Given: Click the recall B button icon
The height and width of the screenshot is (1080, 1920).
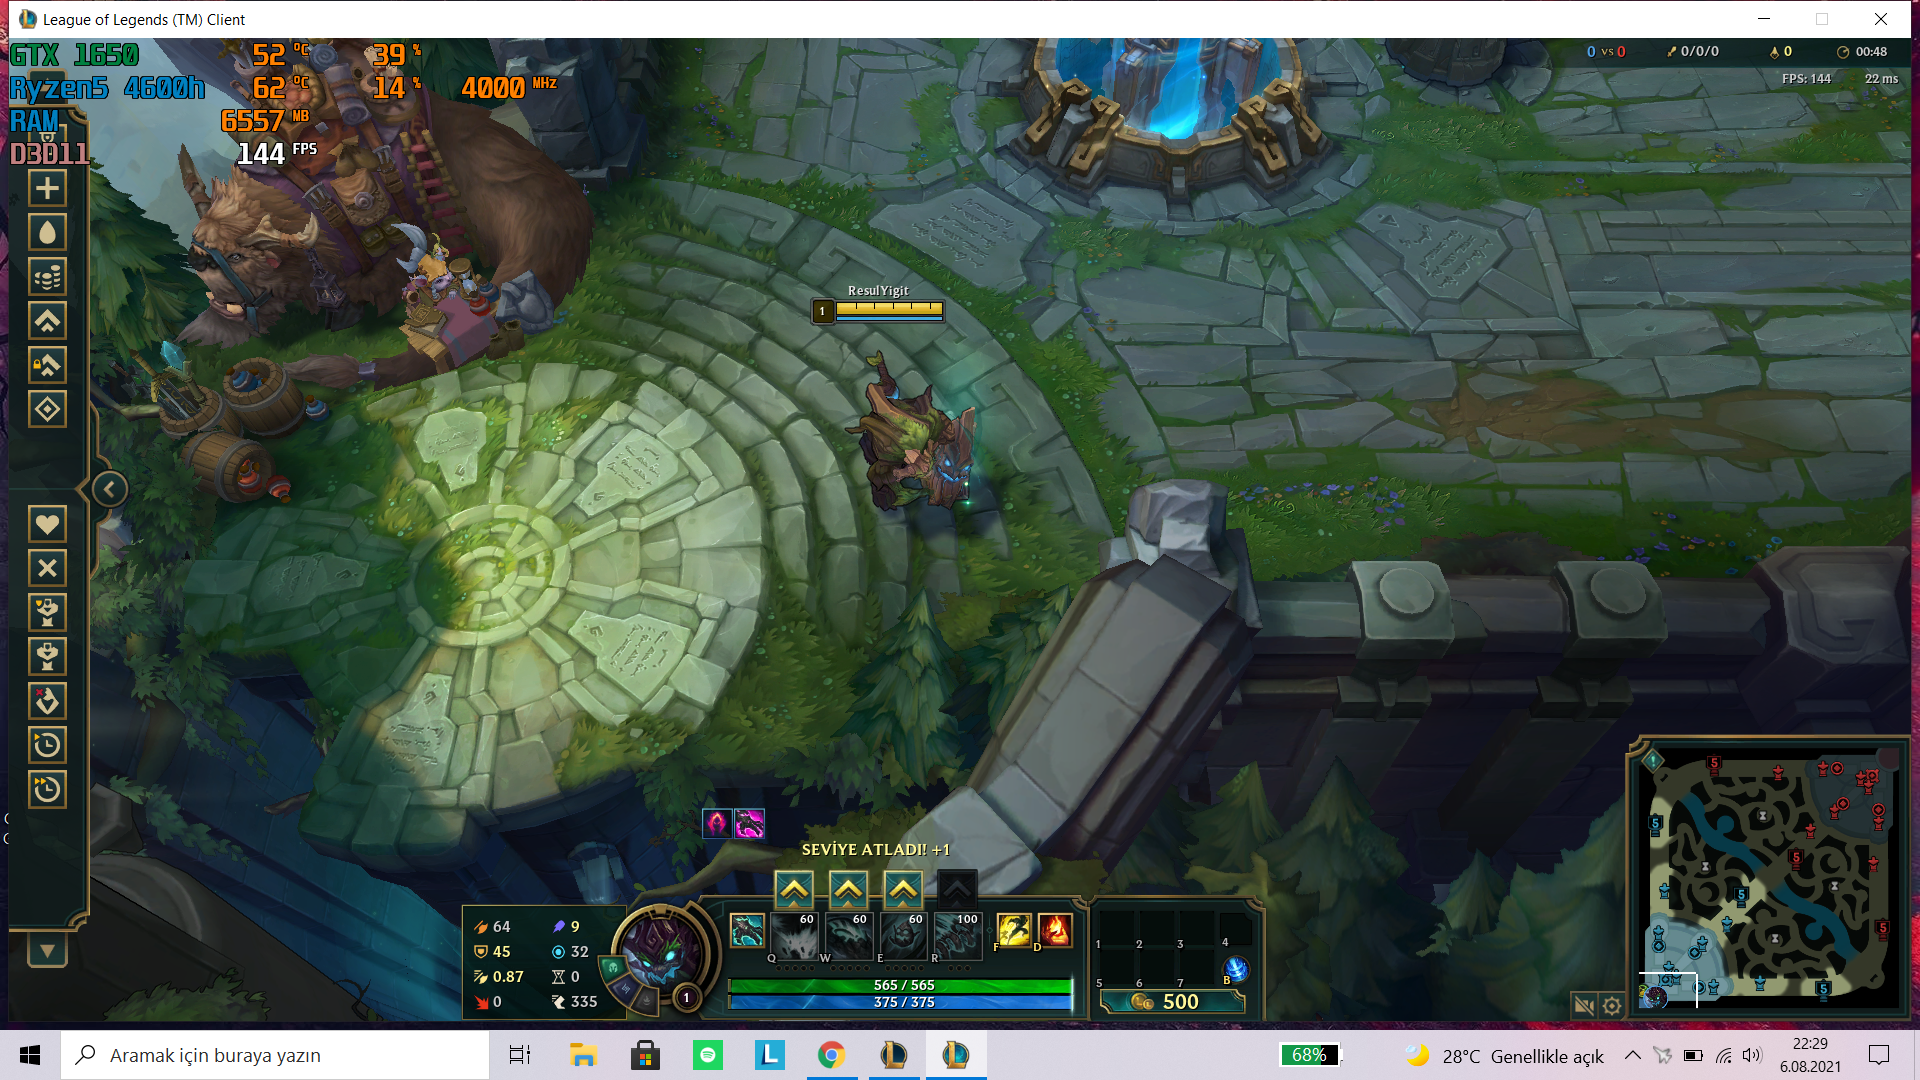Looking at the screenshot, I should click(x=1236, y=968).
